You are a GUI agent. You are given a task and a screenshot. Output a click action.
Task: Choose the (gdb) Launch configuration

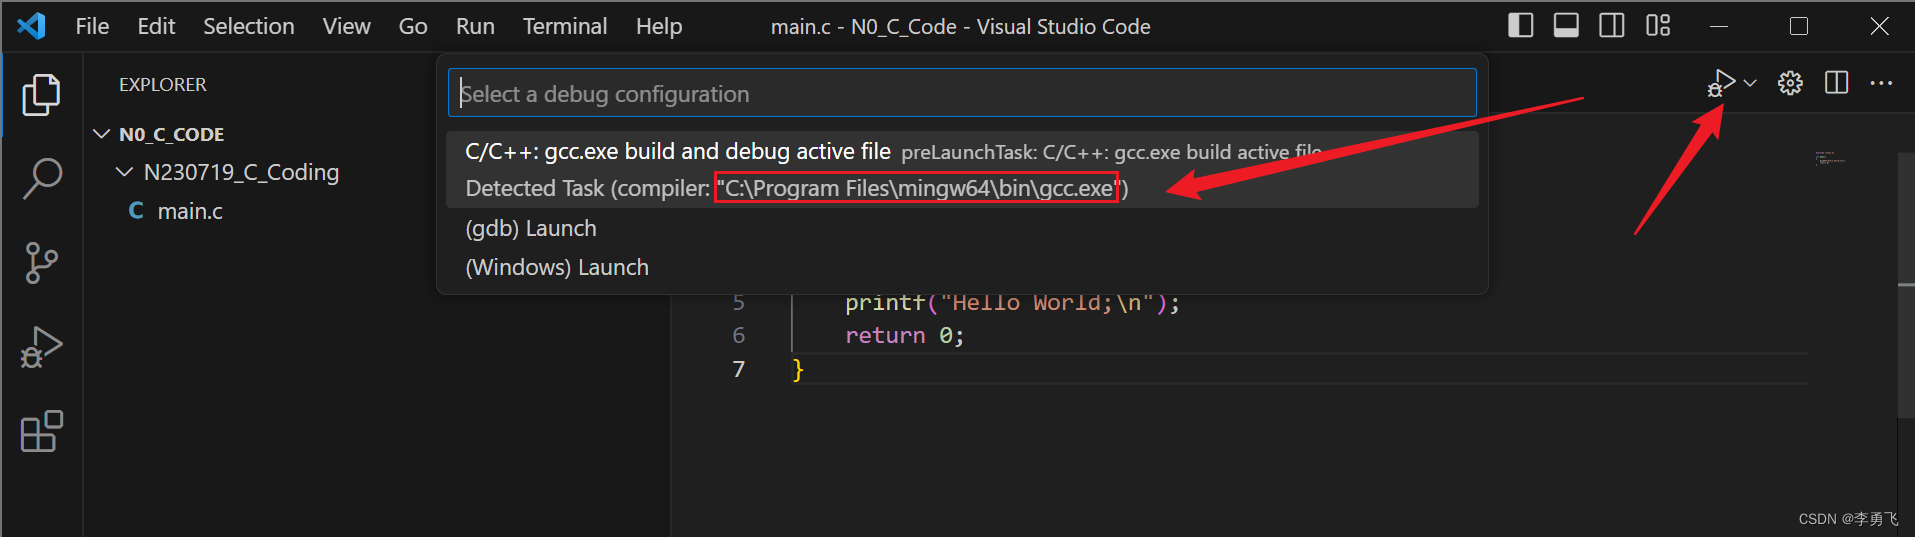pos(962,228)
